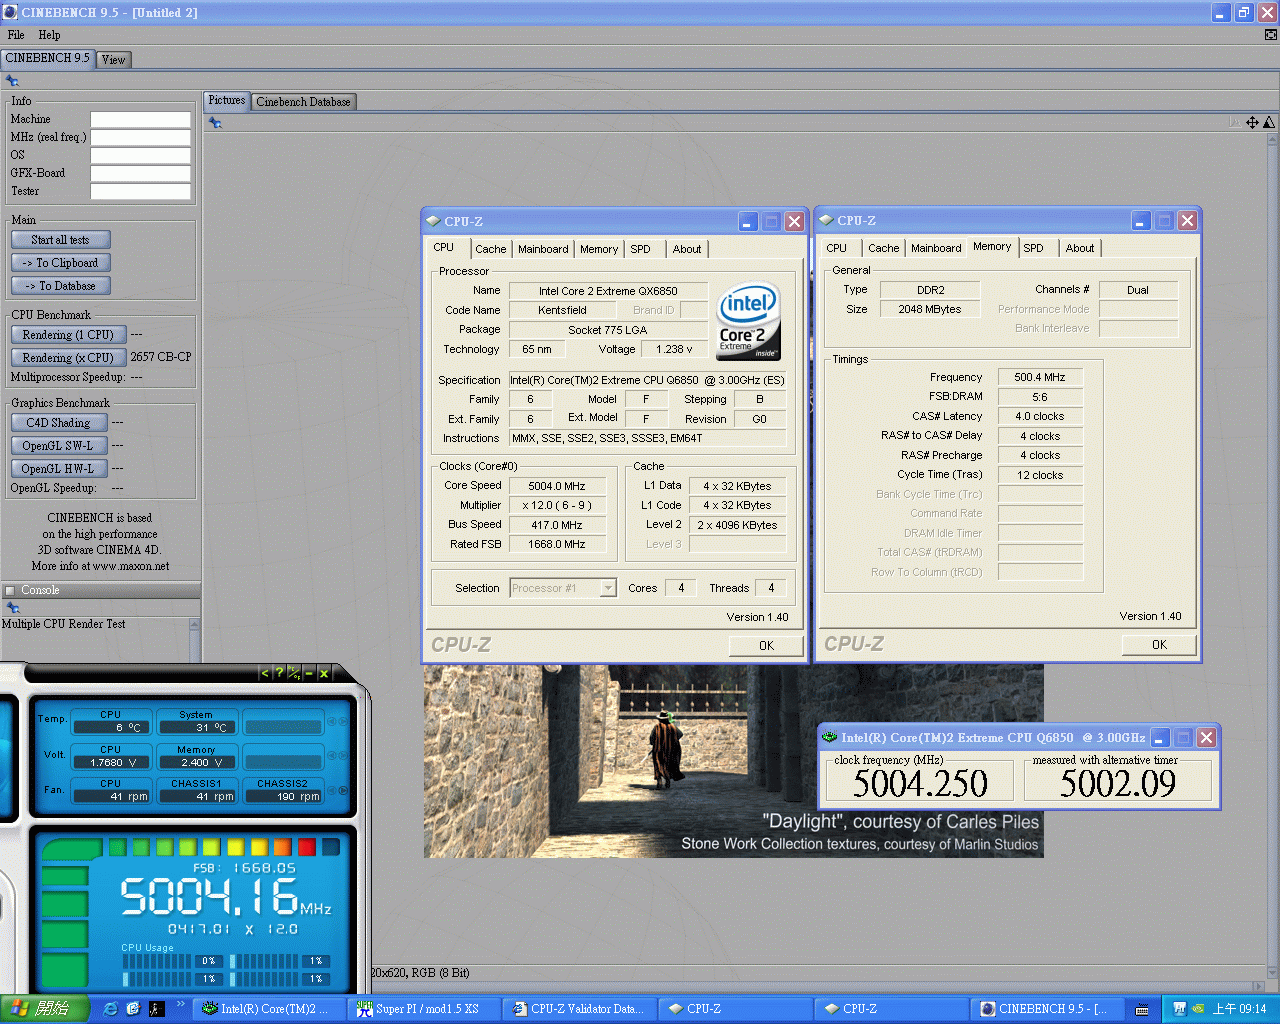Click the Daylight rendered picture
1280x1024 pixels.
click(x=733, y=761)
